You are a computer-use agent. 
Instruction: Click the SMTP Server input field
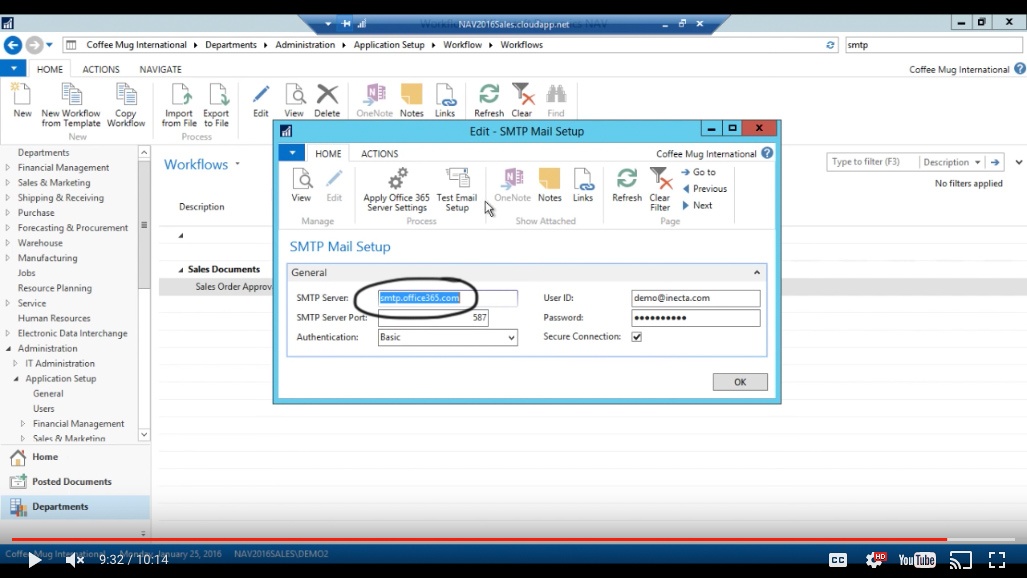pyautogui.click(x=447, y=298)
